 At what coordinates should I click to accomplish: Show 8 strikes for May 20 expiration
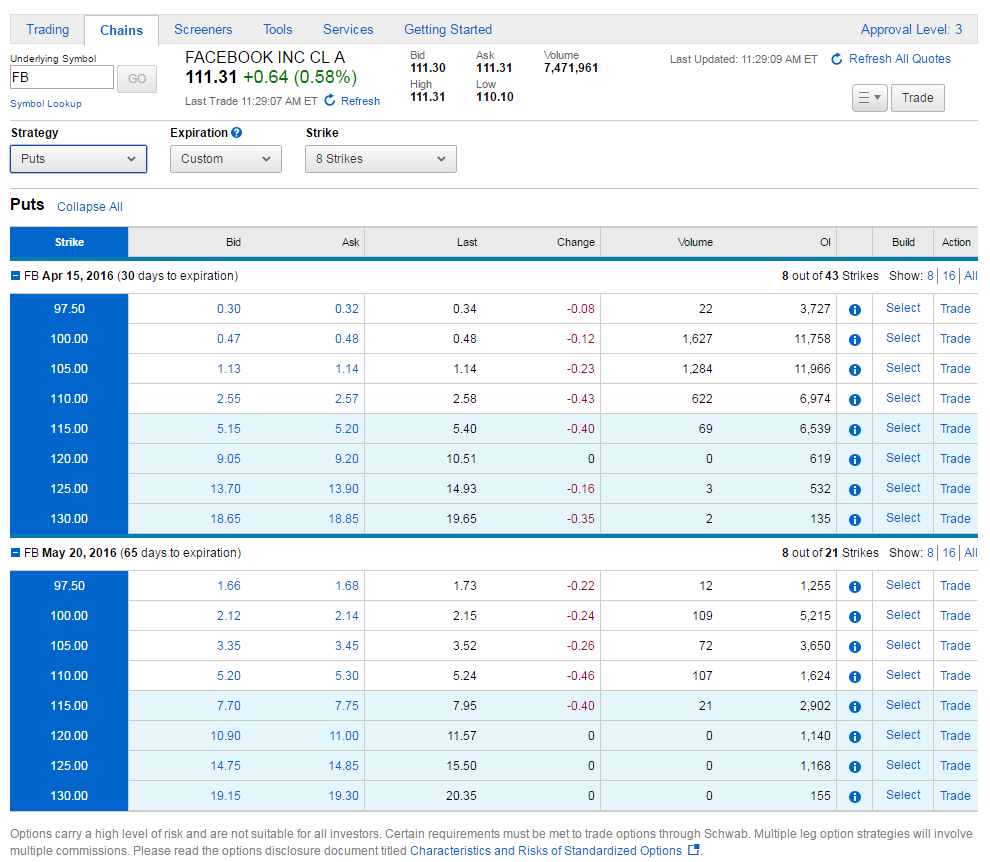[930, 553]
